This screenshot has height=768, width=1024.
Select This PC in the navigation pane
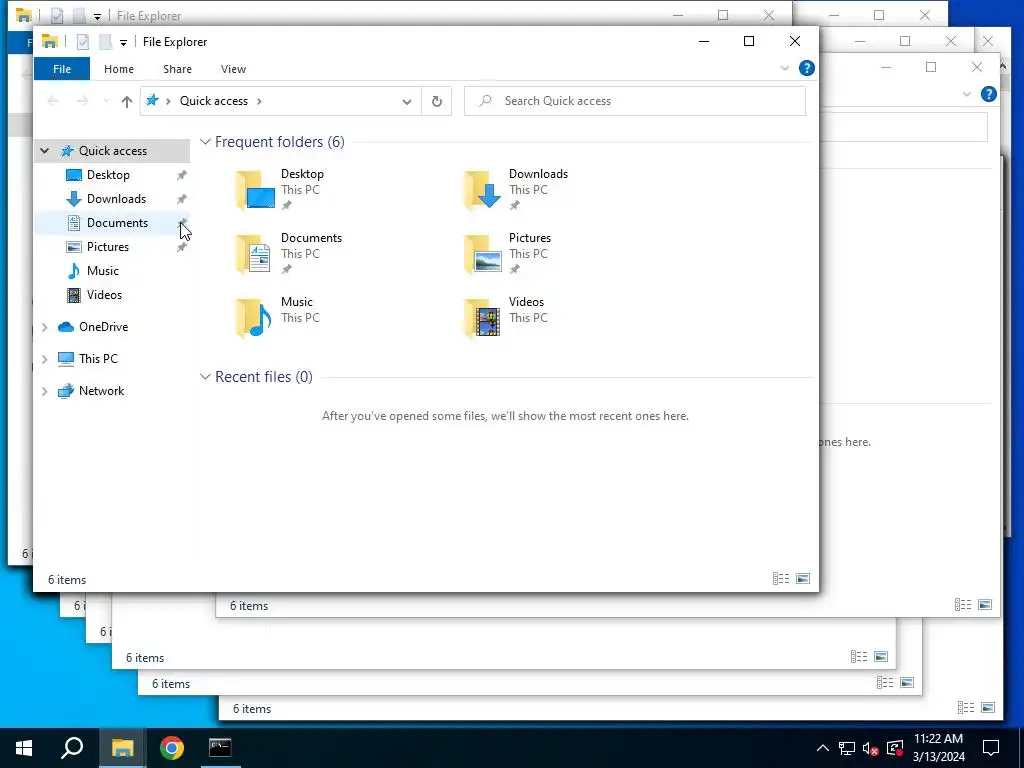coord(98,359)
